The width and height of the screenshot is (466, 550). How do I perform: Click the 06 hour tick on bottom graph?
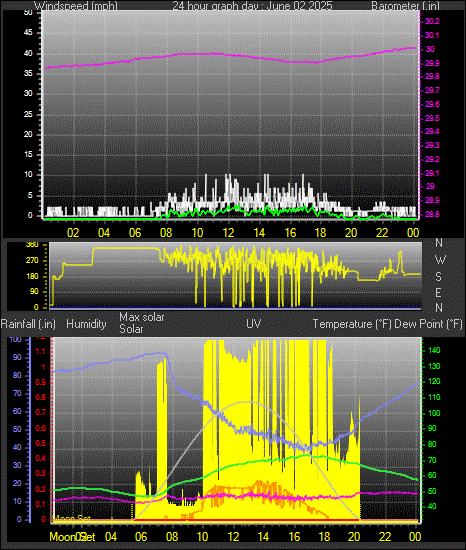click(141, 537)
